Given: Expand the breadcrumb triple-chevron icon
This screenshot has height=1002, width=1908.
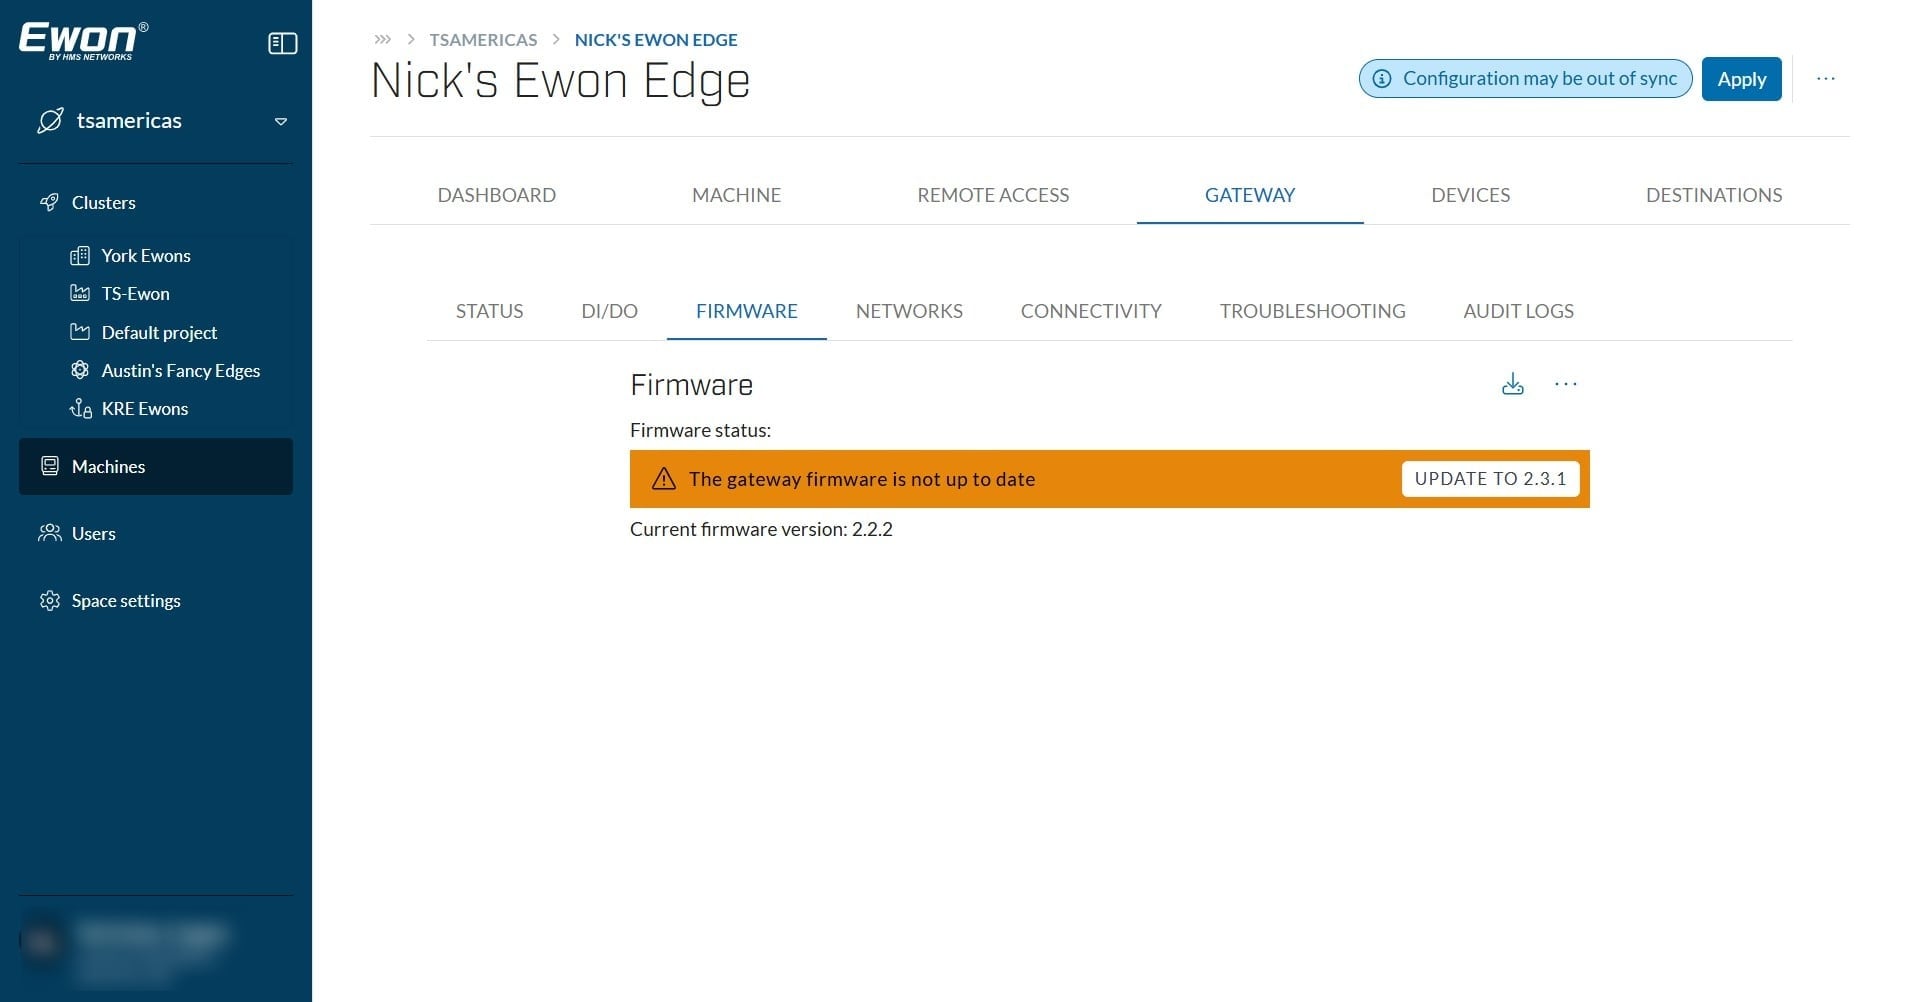Looking at the screenshot, I should (x=382, y=40).
